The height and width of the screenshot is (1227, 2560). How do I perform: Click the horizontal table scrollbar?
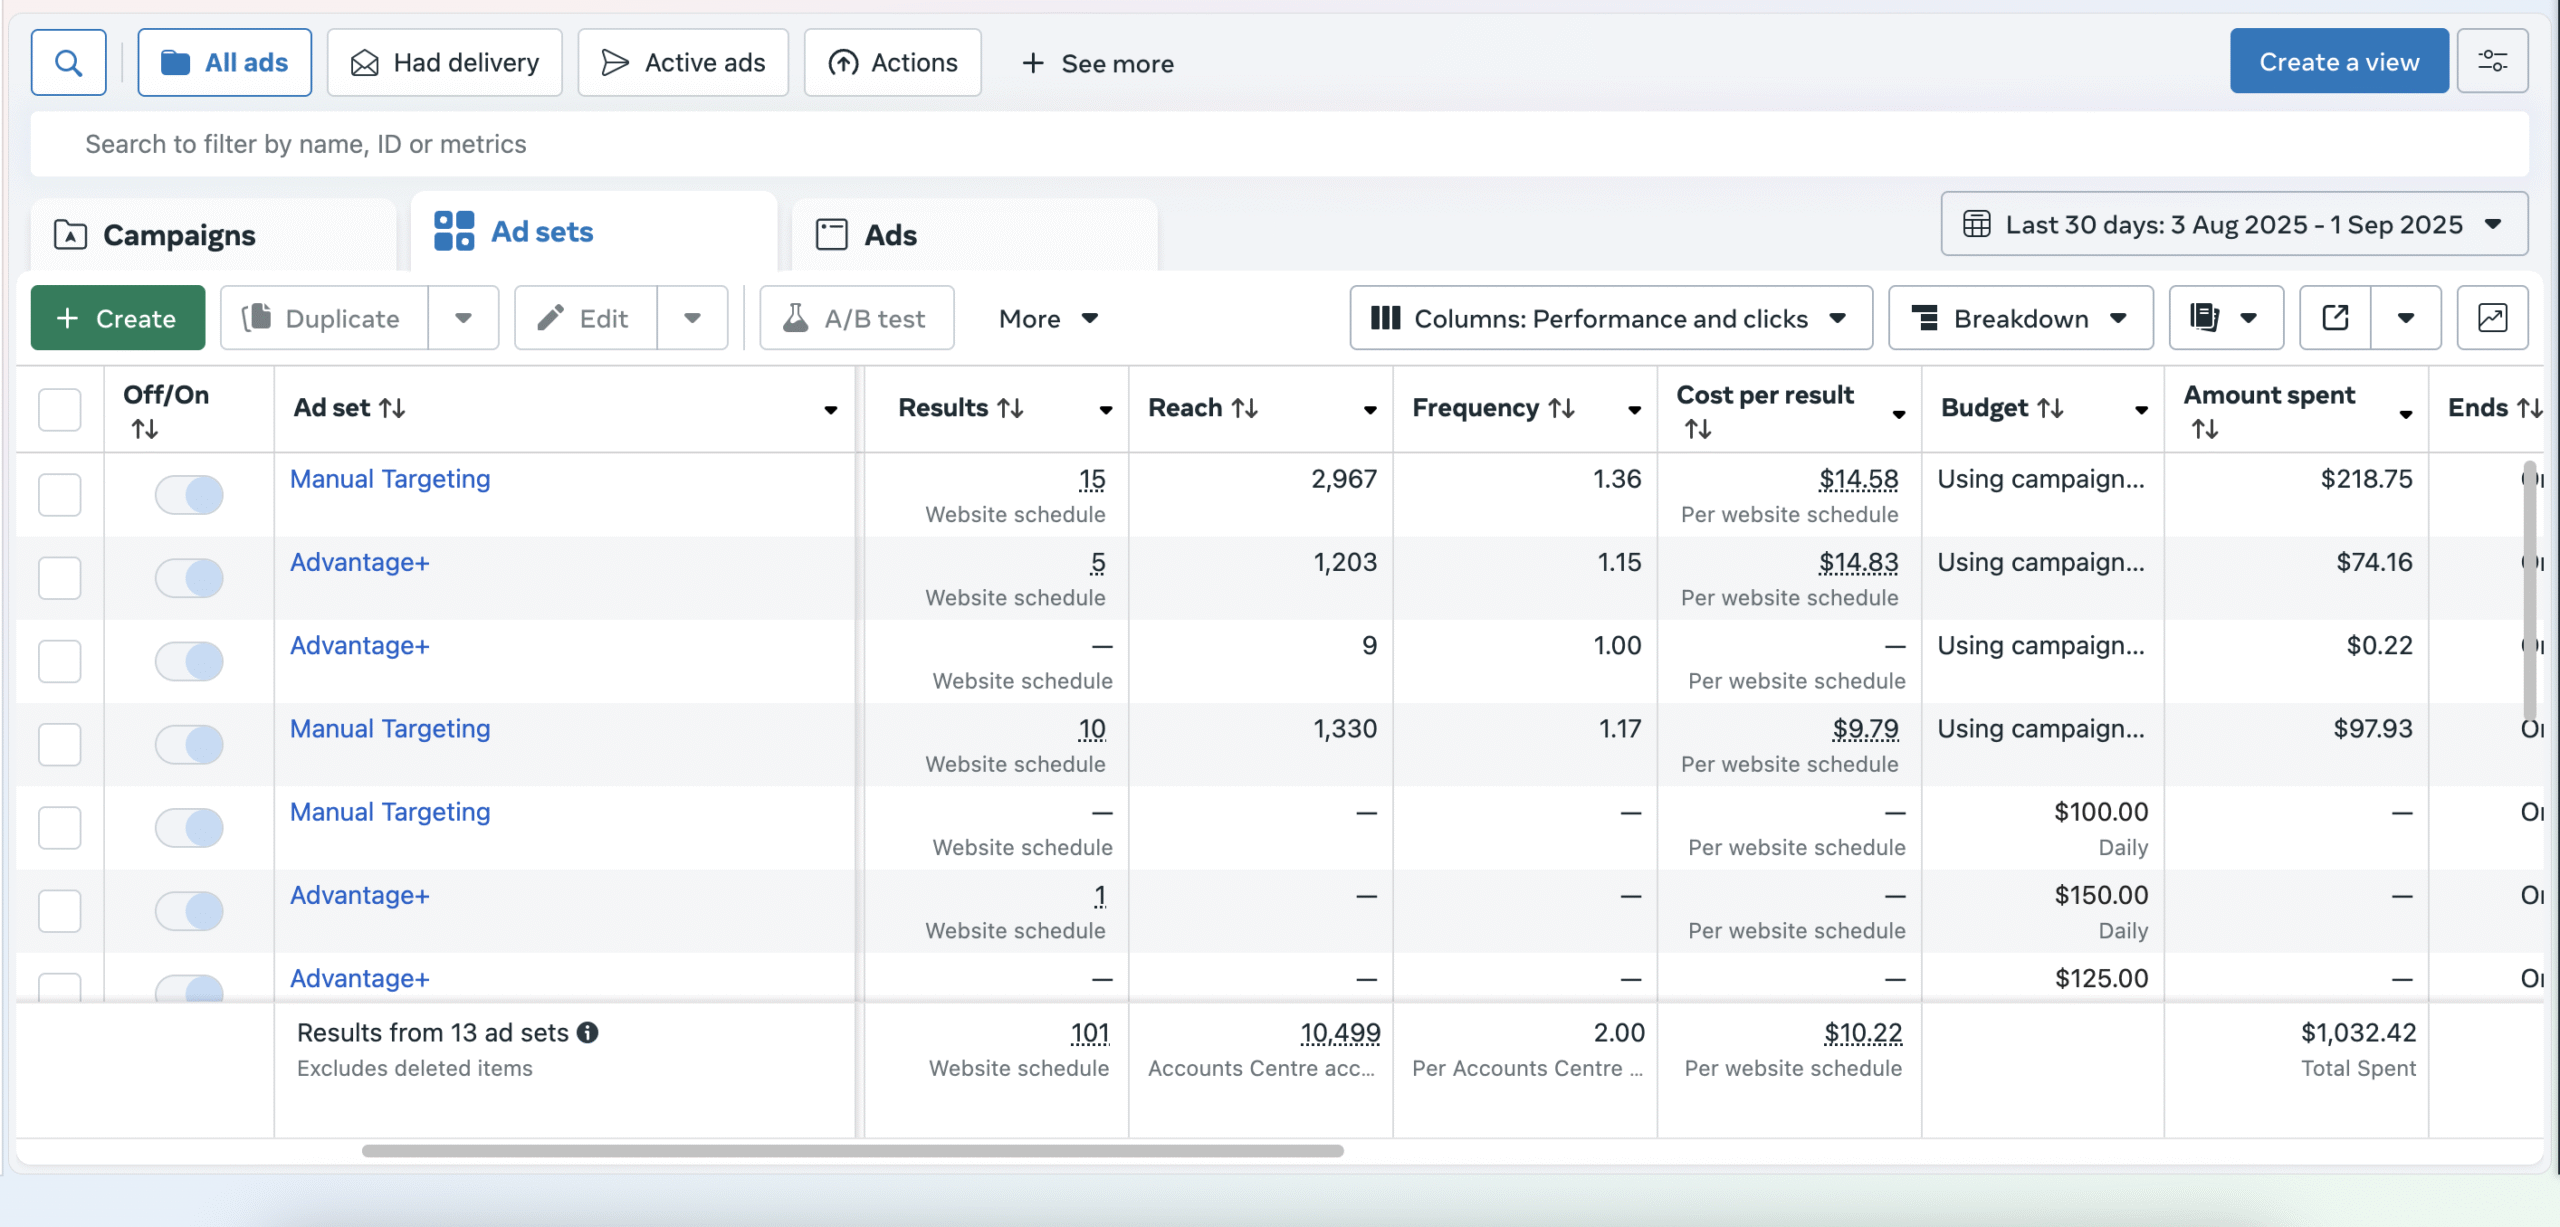pos(852,1151)
